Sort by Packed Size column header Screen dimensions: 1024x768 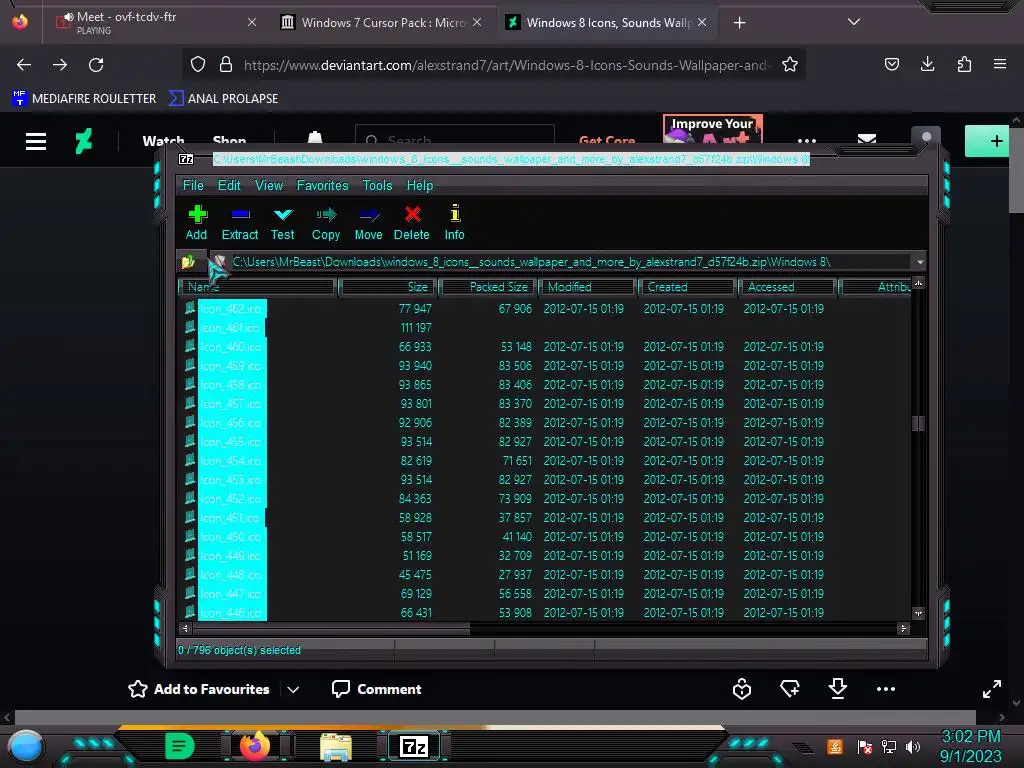(x=488, y=287)
